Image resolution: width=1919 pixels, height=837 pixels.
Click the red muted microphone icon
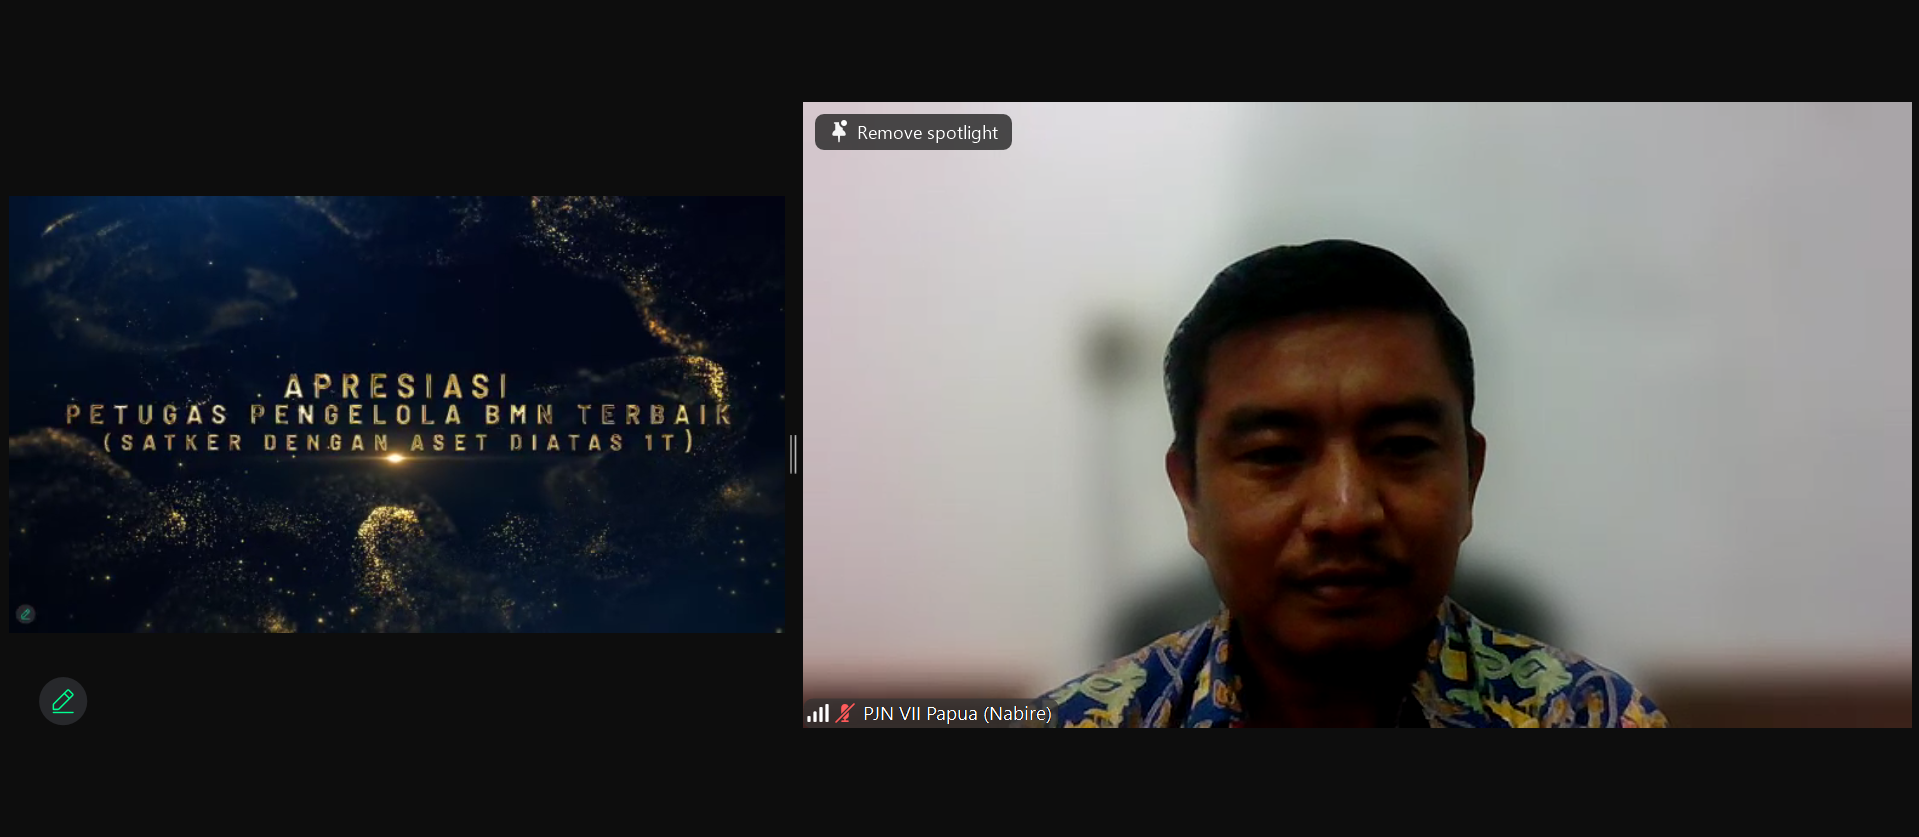coord(845,713)
